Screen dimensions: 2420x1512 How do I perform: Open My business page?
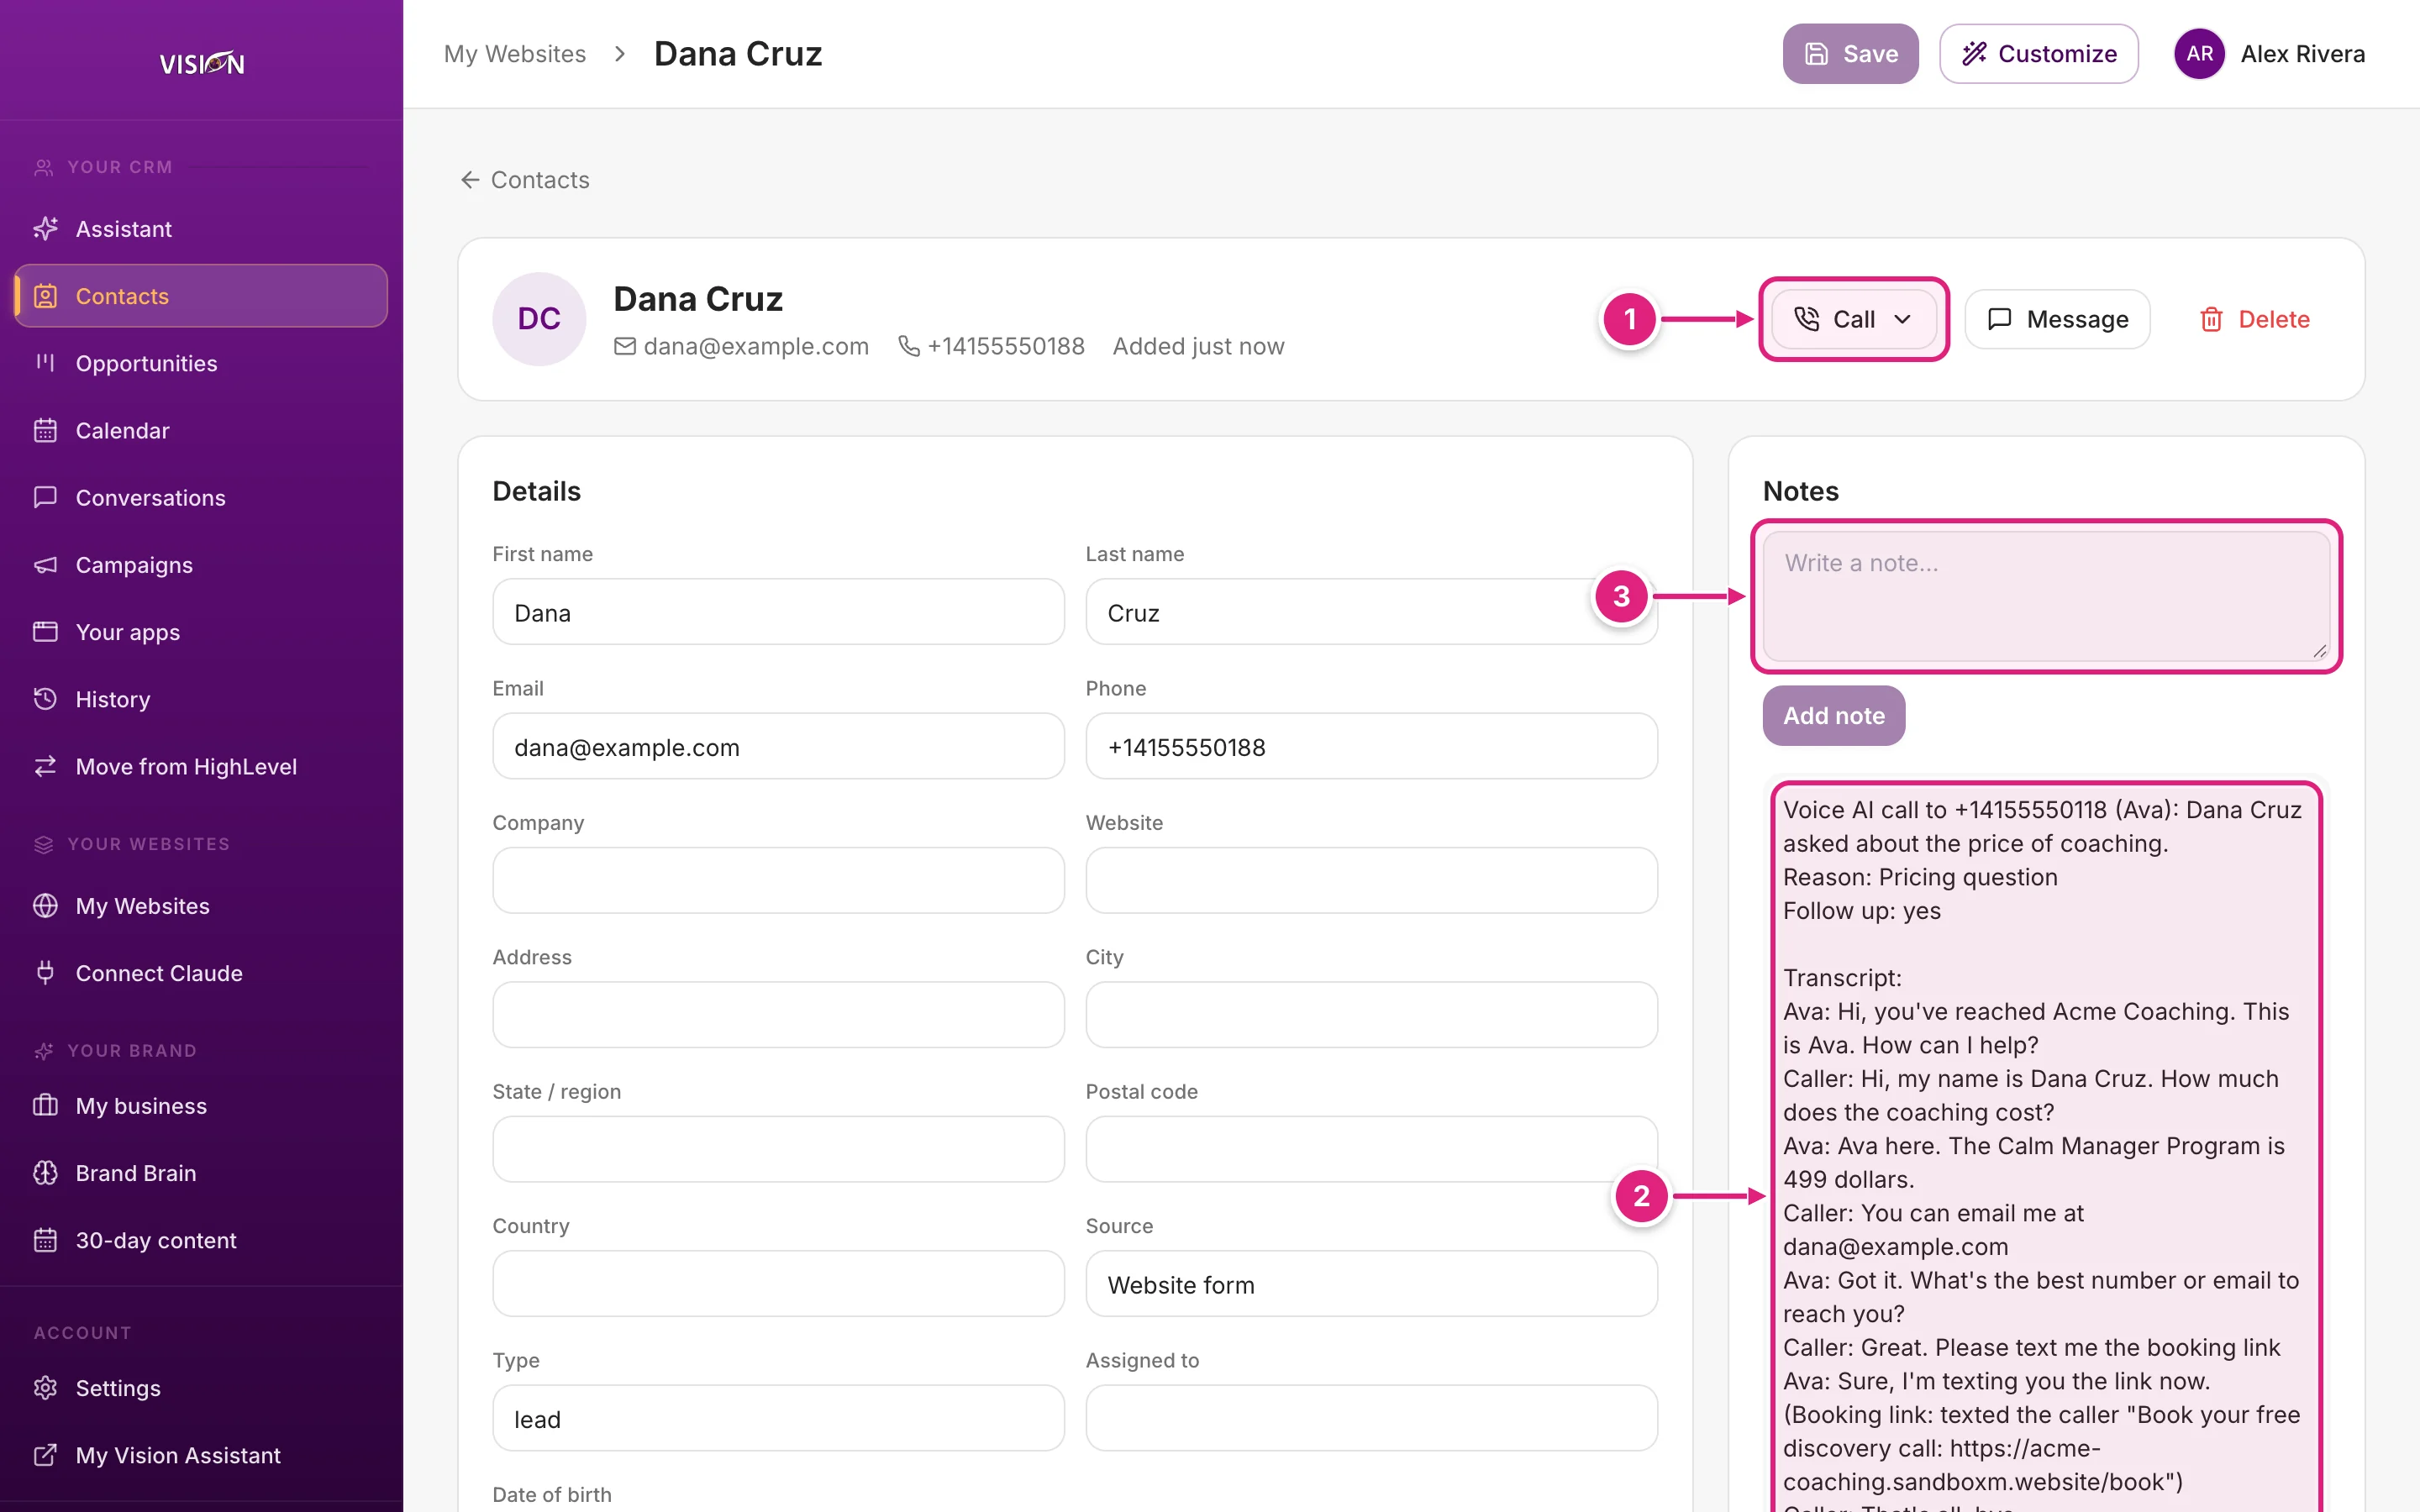coord(201,1106)
